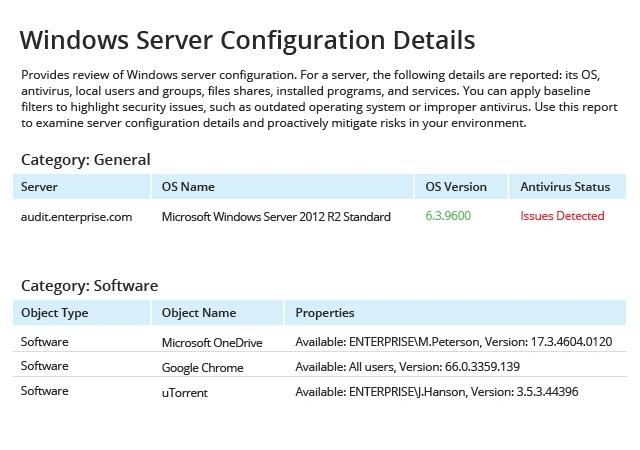Click audit.enterprise.com server entry
640x450 pixels.
point(76,217)
